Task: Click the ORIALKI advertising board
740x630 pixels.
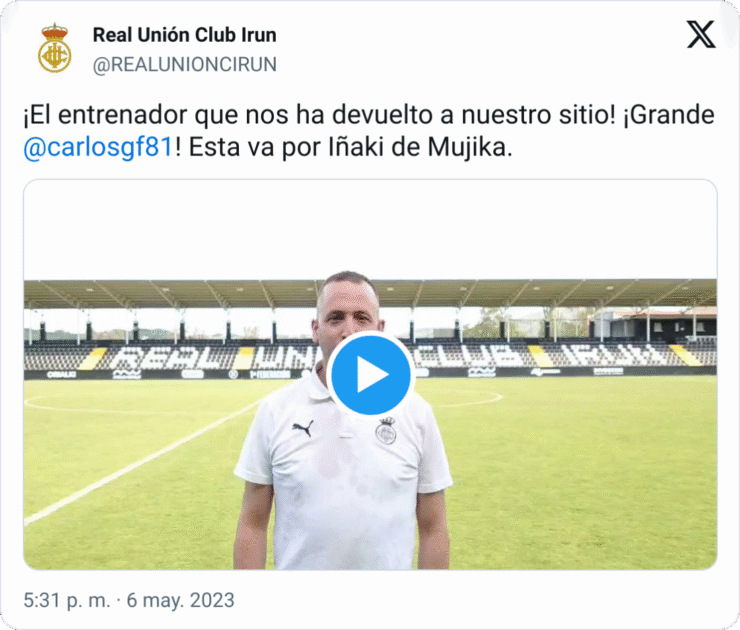Action: click(61, 375)
